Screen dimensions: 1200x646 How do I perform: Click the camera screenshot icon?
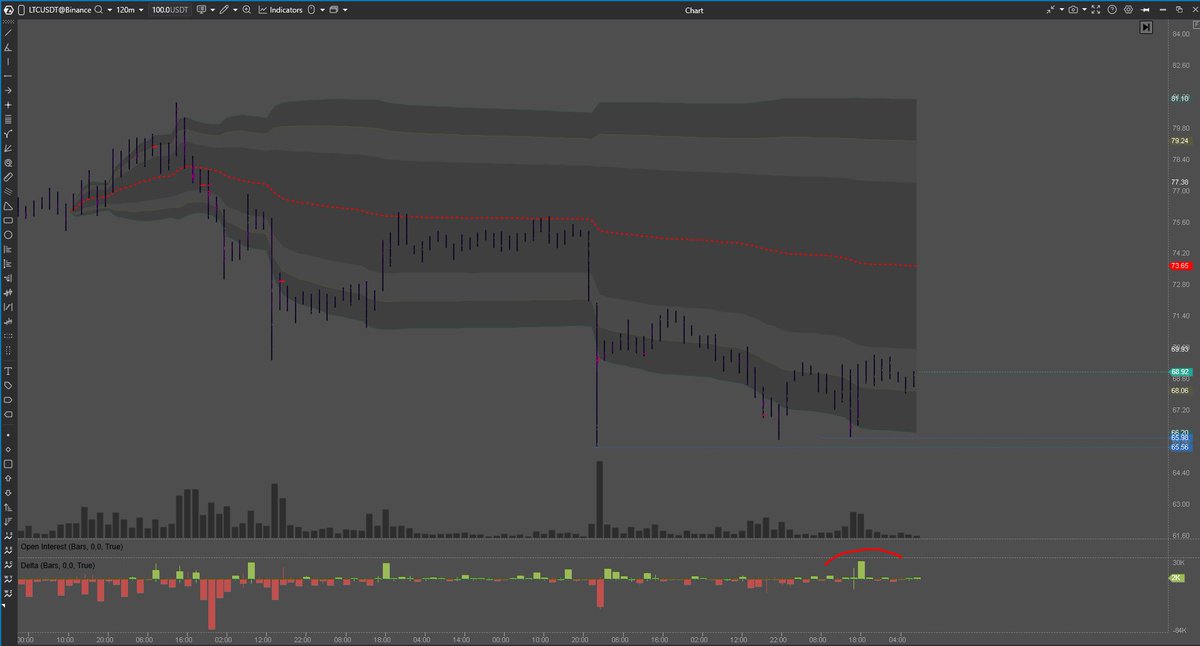(x=1073, y=10)
